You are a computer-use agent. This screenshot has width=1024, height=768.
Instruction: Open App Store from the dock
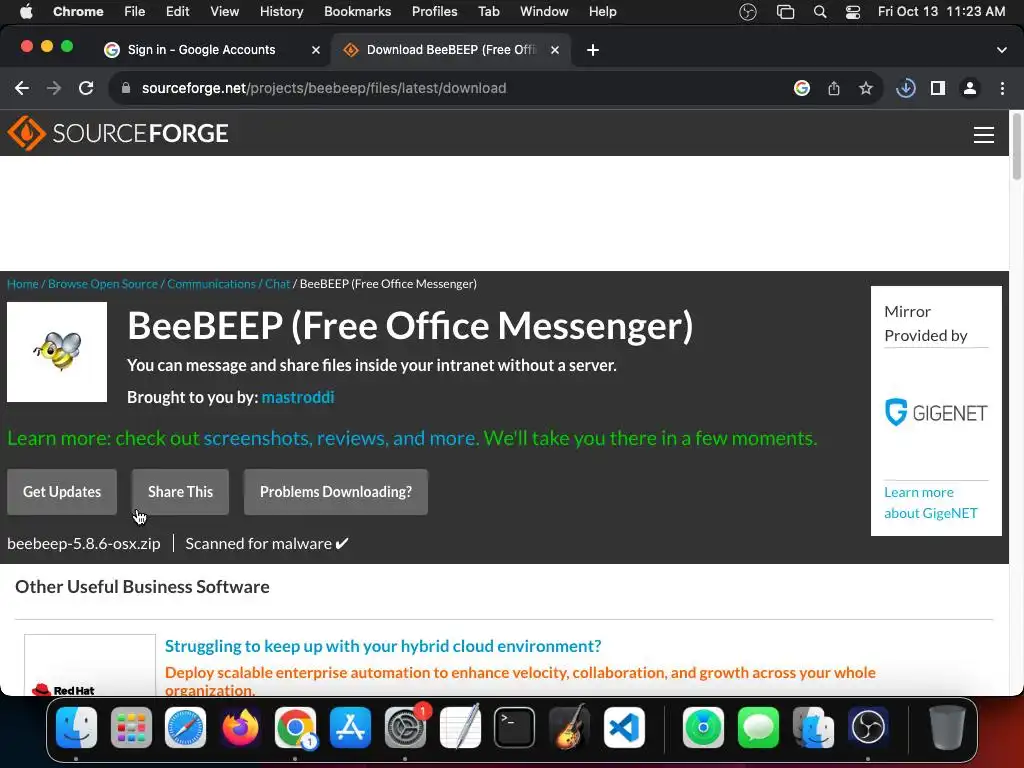pyautogui.click(x=350, y=728)
